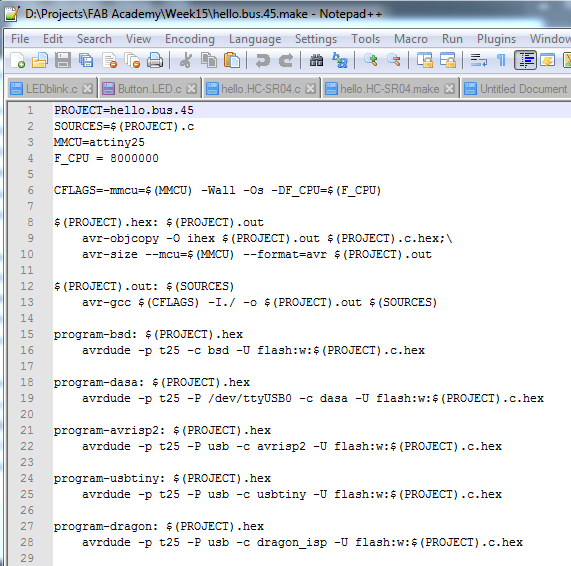Image resolution: width=571 pixels, height=566 pixels.
Task: Switch to the Button.LED.c tab
Action: [x=149, y=89]
